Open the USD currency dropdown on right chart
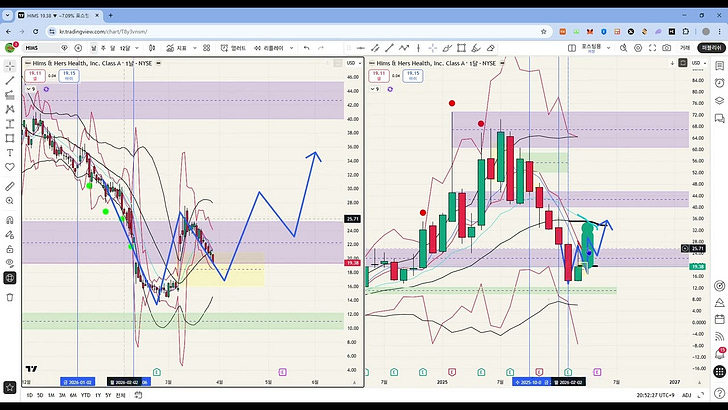 coord(699,63)
